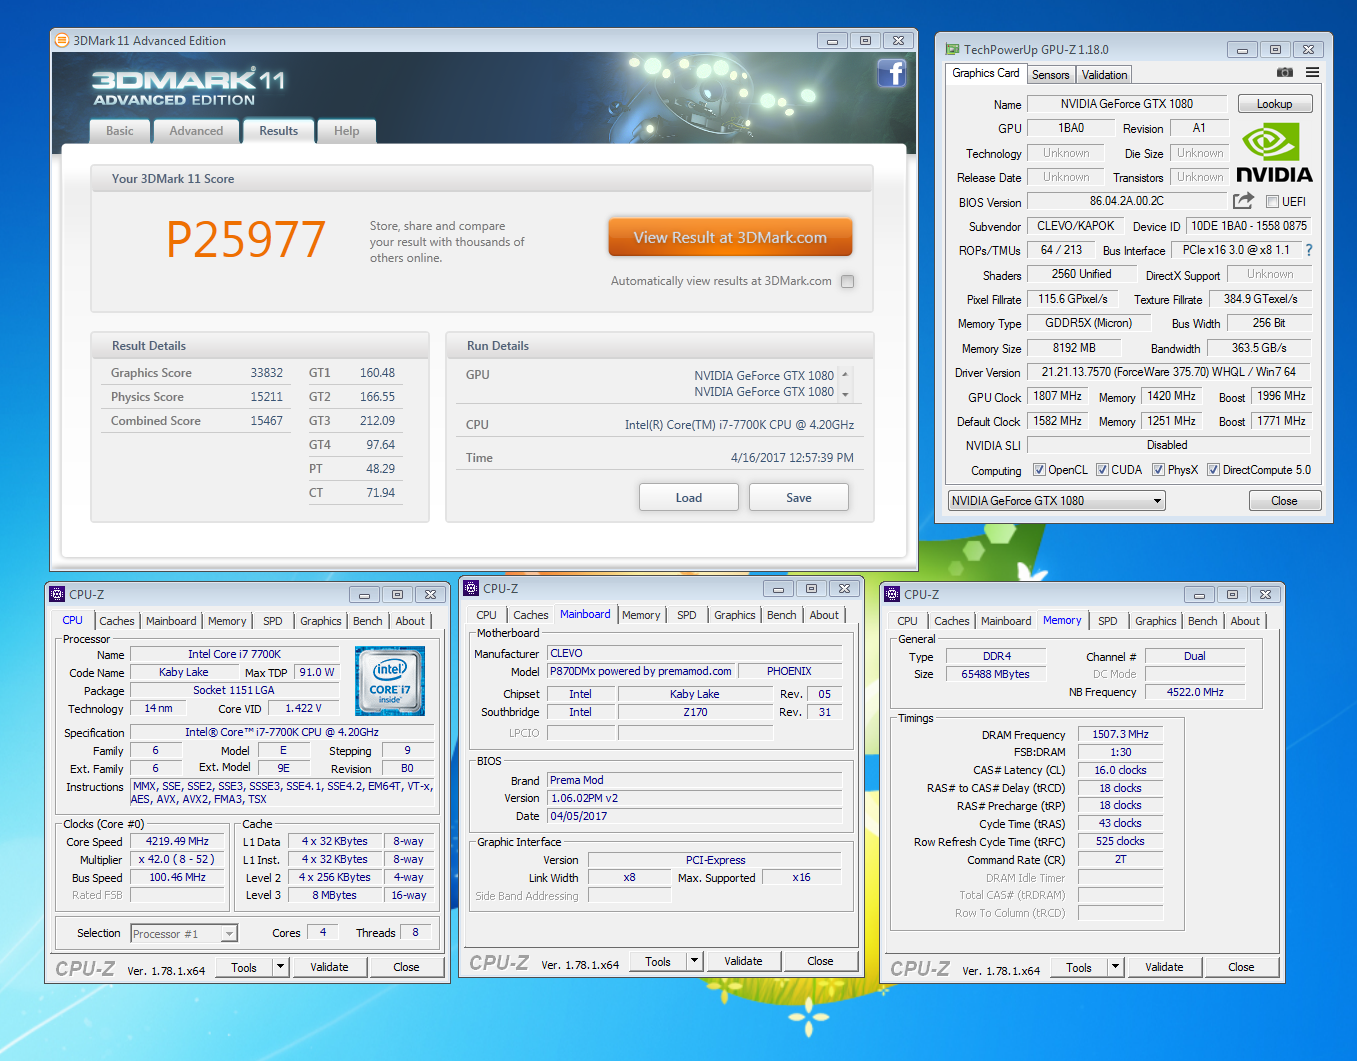Enable automatically view results at 3DMark.com

click(848, 281)
